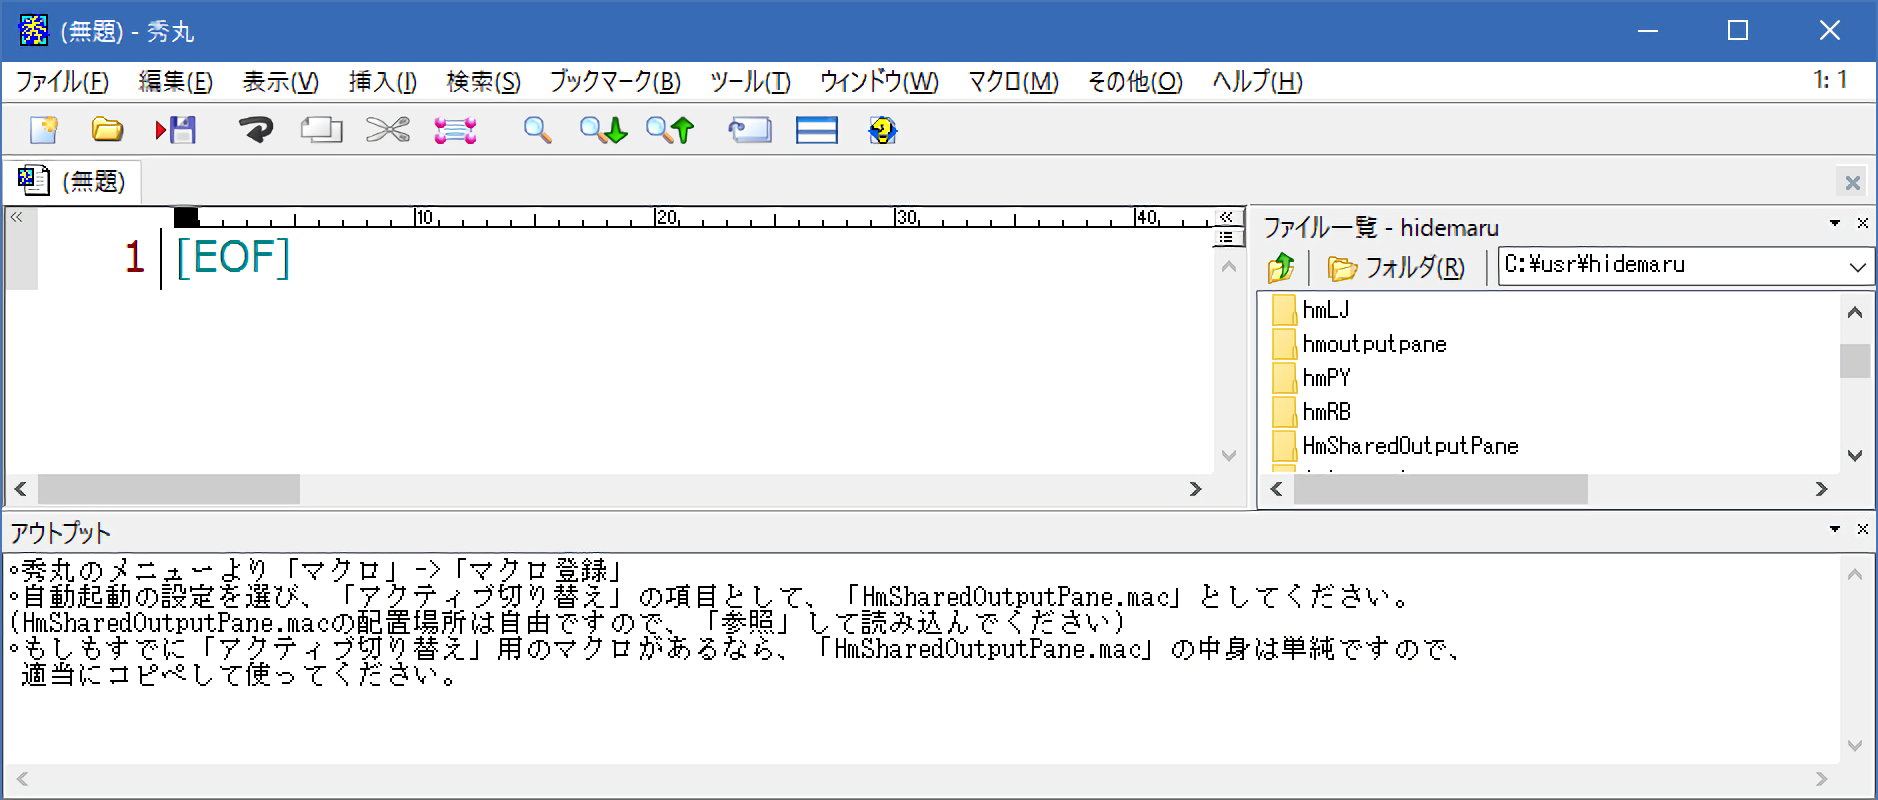Switch to the (無題) document tab
Viewport: 1878px width, 800px height.
pyautogui.click(x=73, y=181)
